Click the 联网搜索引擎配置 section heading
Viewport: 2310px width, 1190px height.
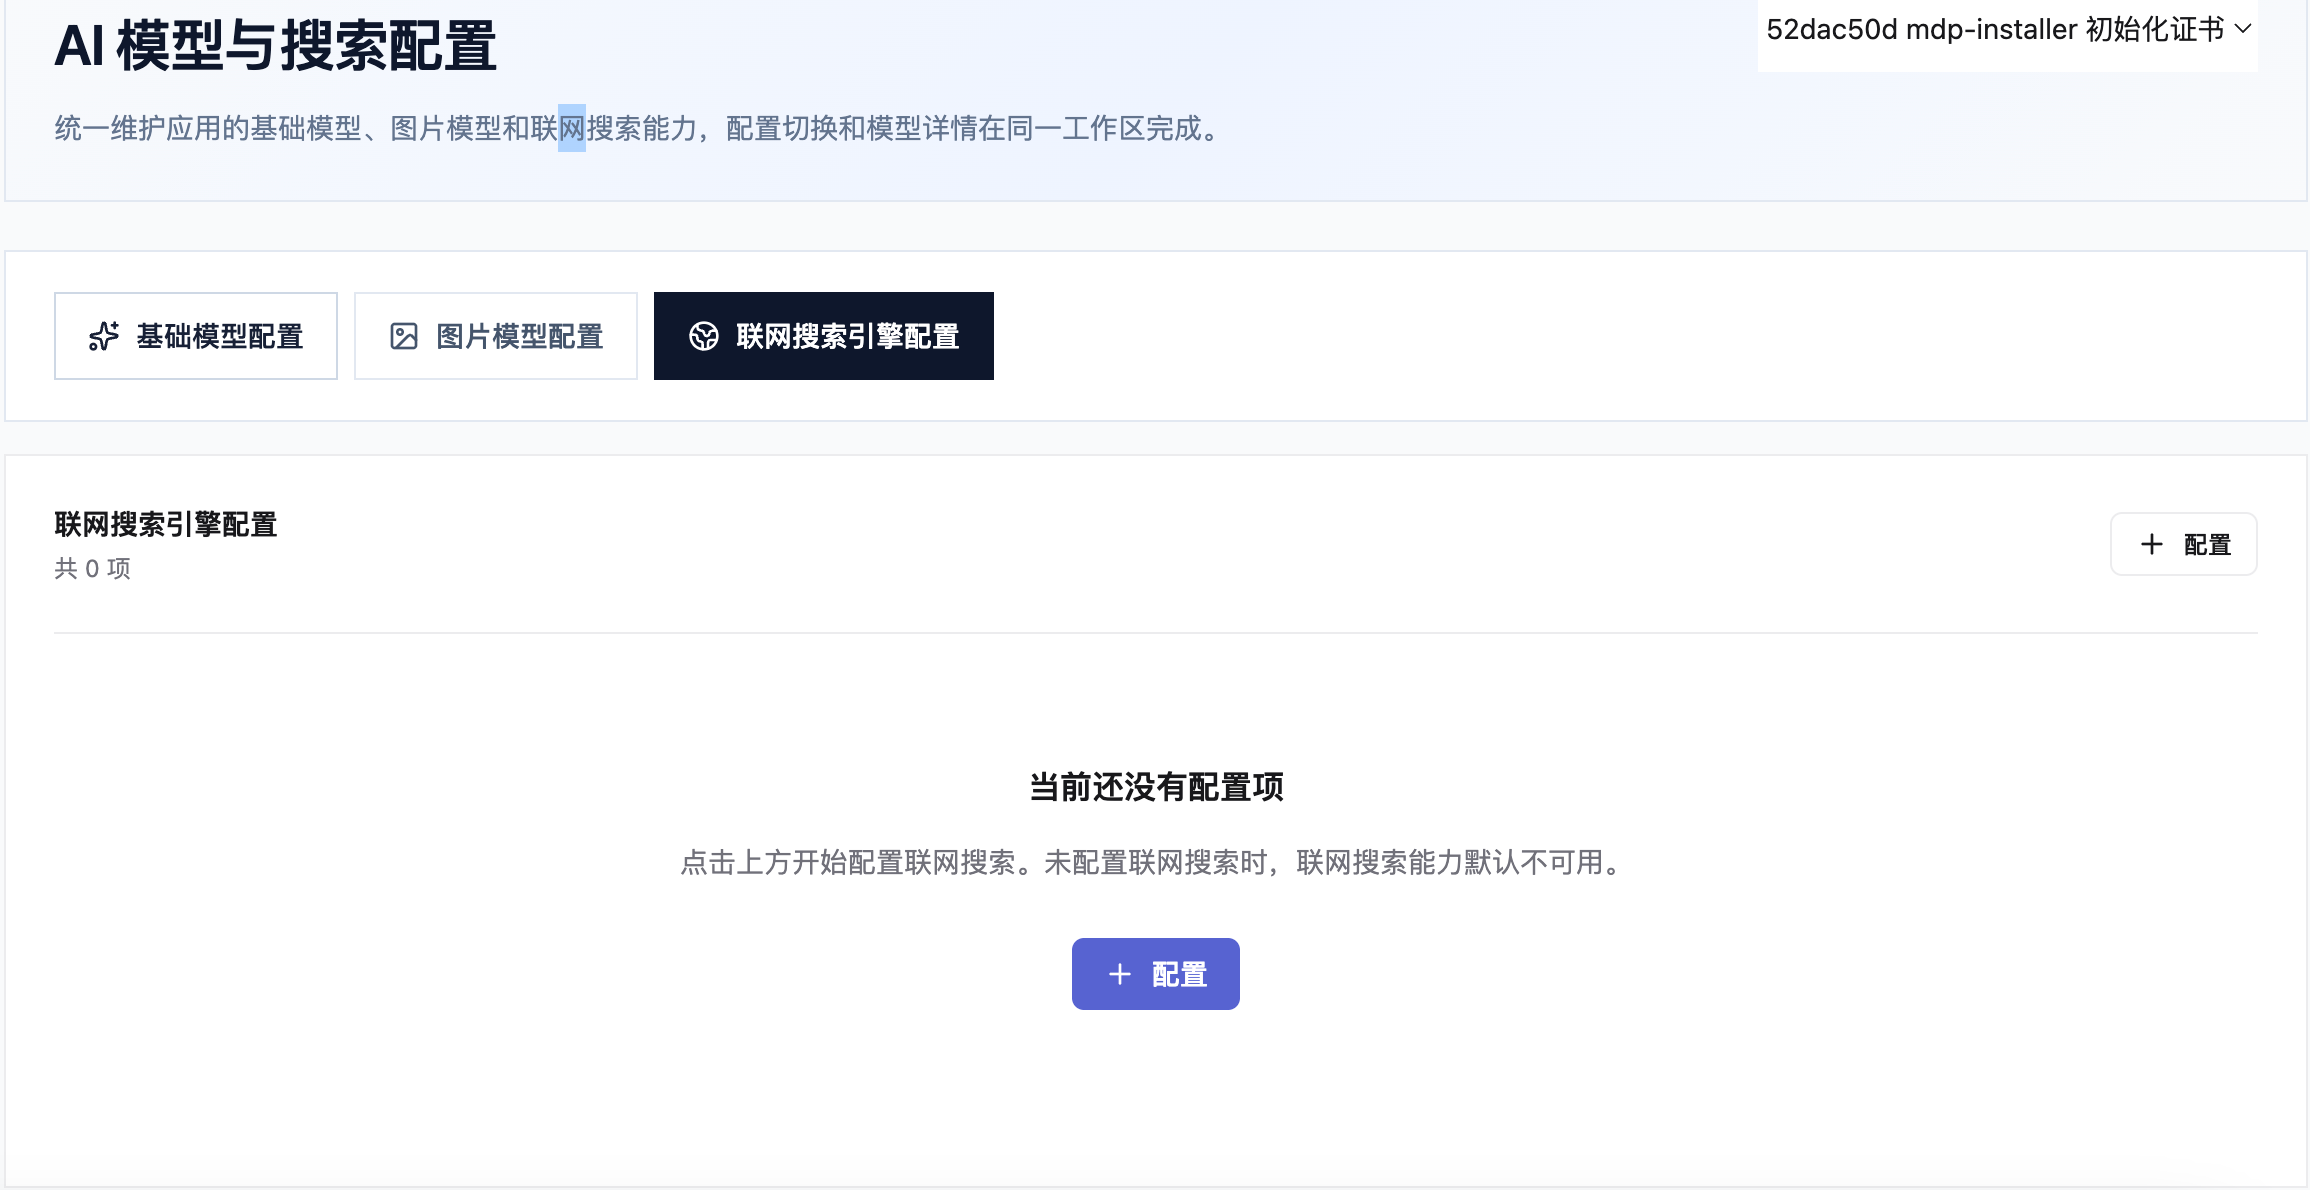[x=166, y=524]
